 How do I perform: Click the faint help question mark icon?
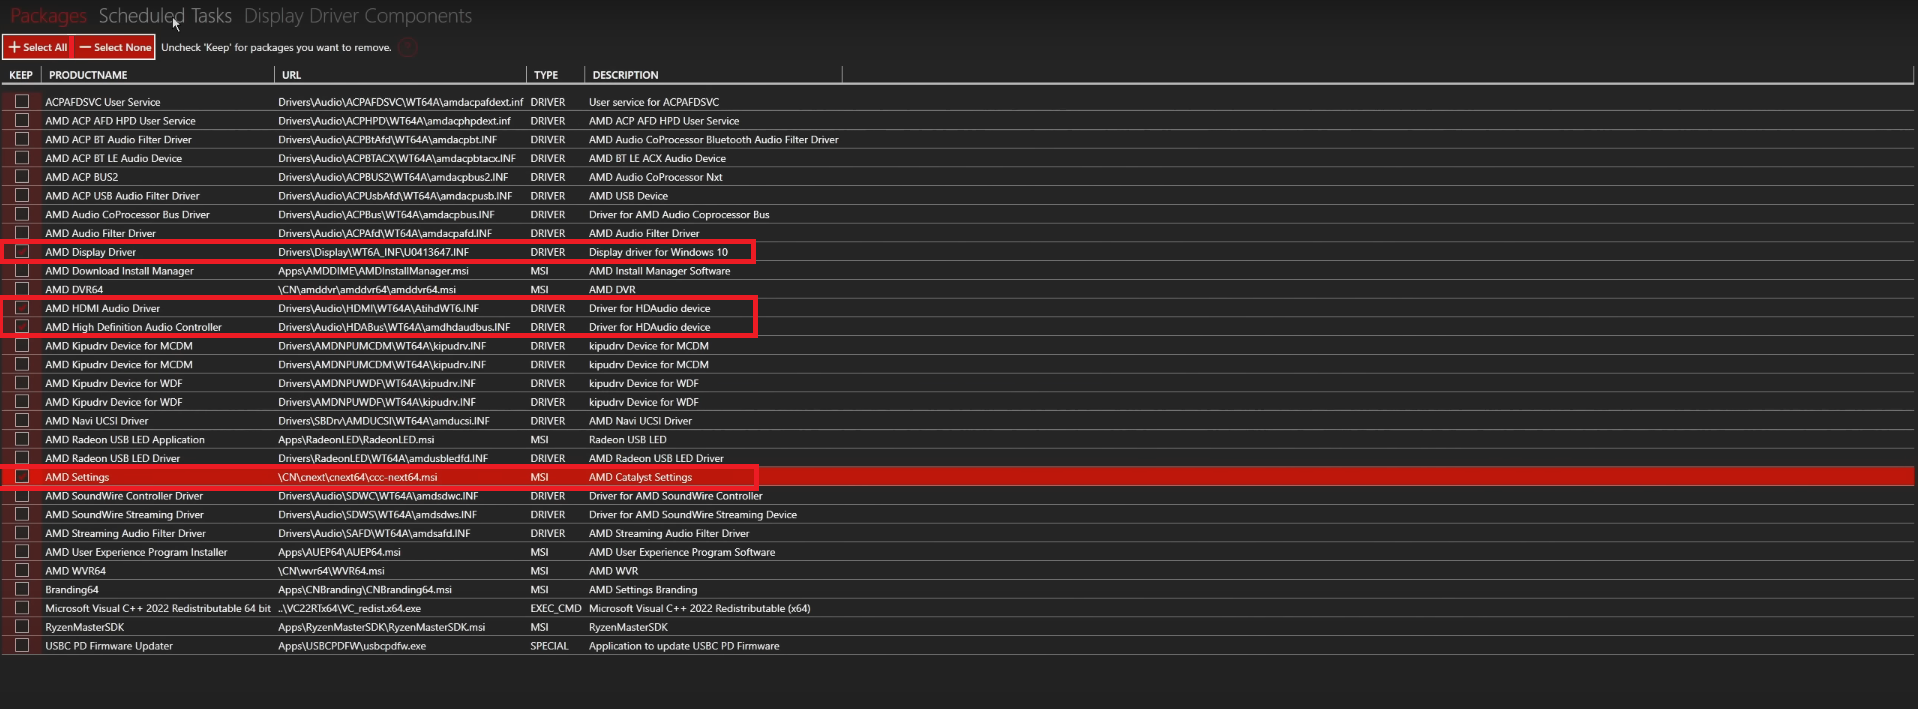tap(408, 47)
